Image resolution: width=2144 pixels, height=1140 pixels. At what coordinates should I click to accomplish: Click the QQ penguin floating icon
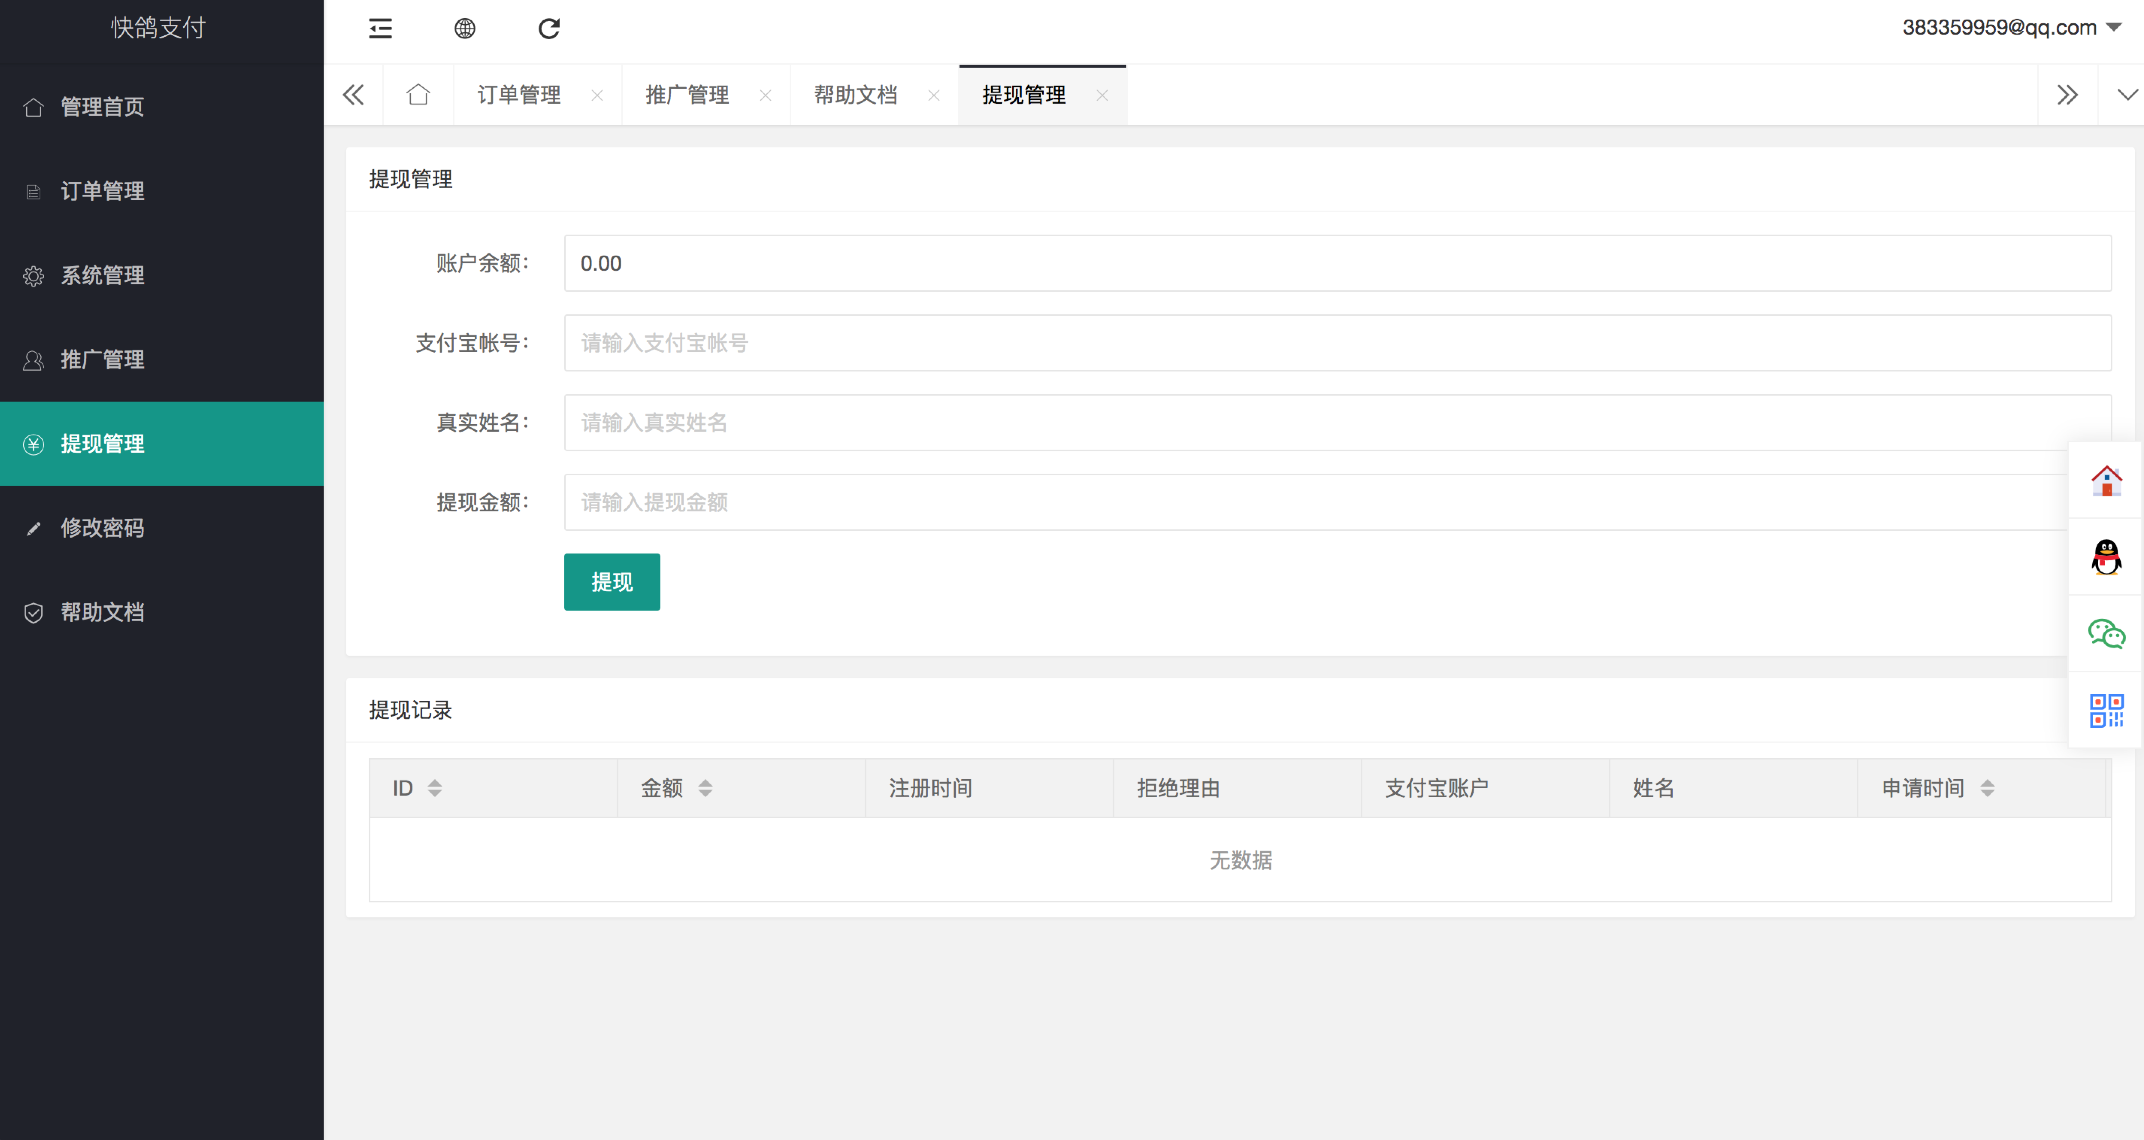2106,557
